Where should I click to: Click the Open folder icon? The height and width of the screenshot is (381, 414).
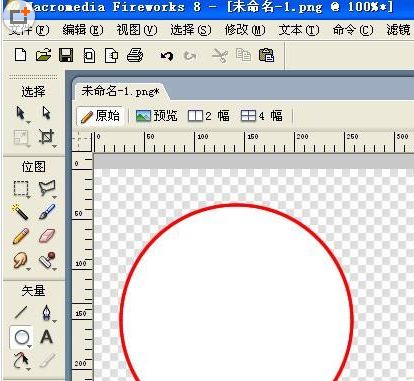43,55
